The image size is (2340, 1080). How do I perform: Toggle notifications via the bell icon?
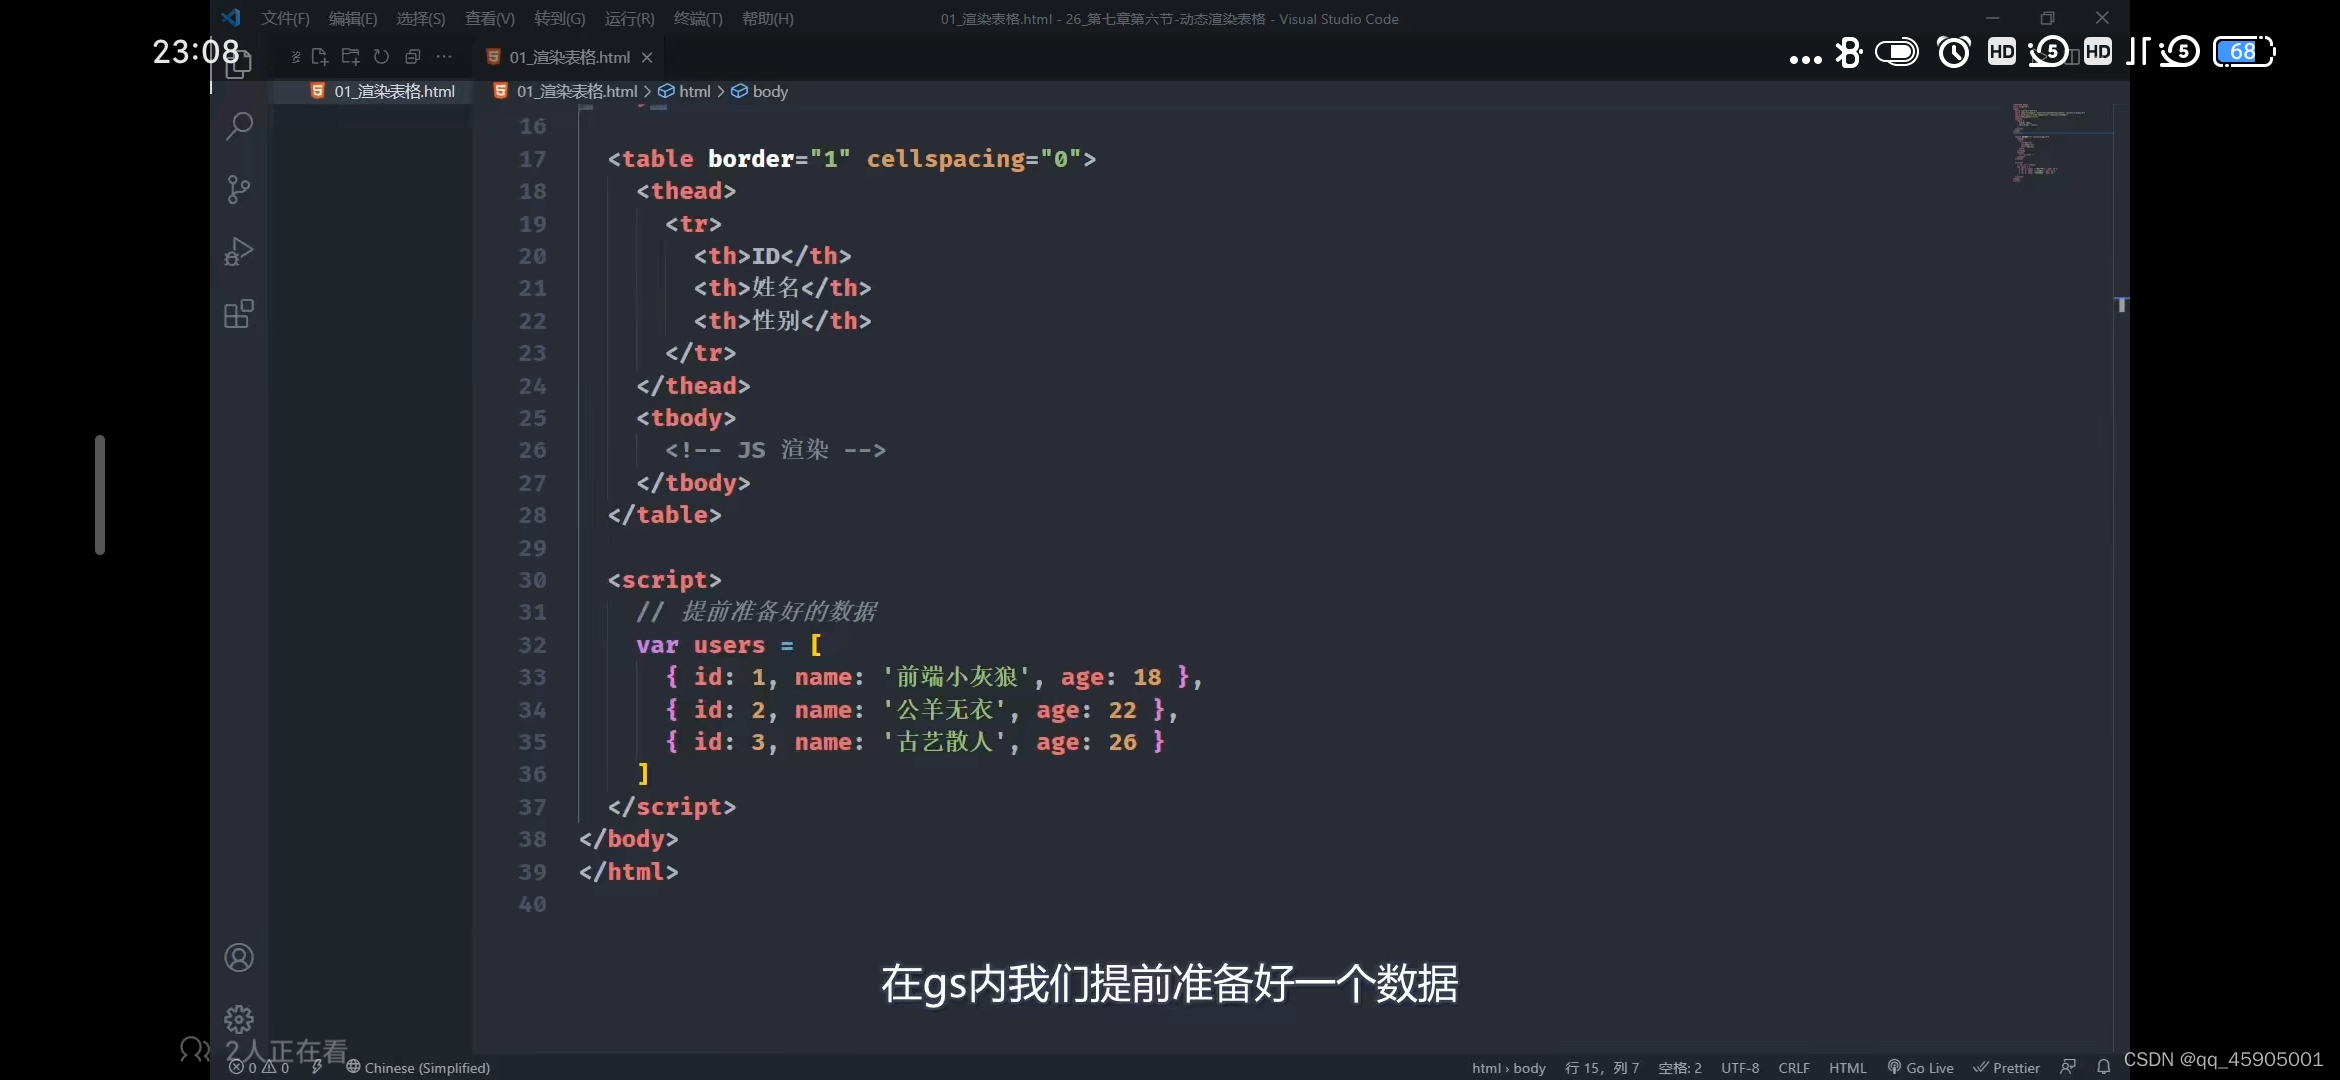[2103, 1068]
